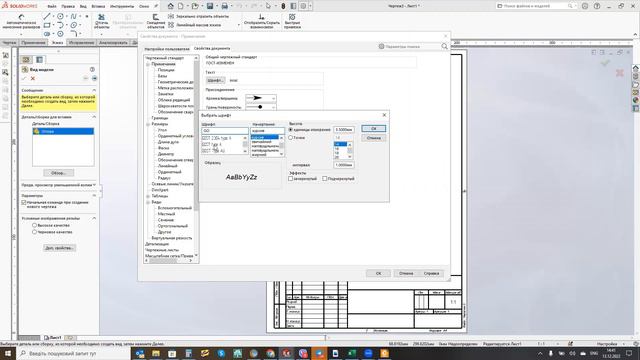Viewport: 640px width, 360px height.
Task: Select Linear under Dimensions in the tree
Action: 168,166
